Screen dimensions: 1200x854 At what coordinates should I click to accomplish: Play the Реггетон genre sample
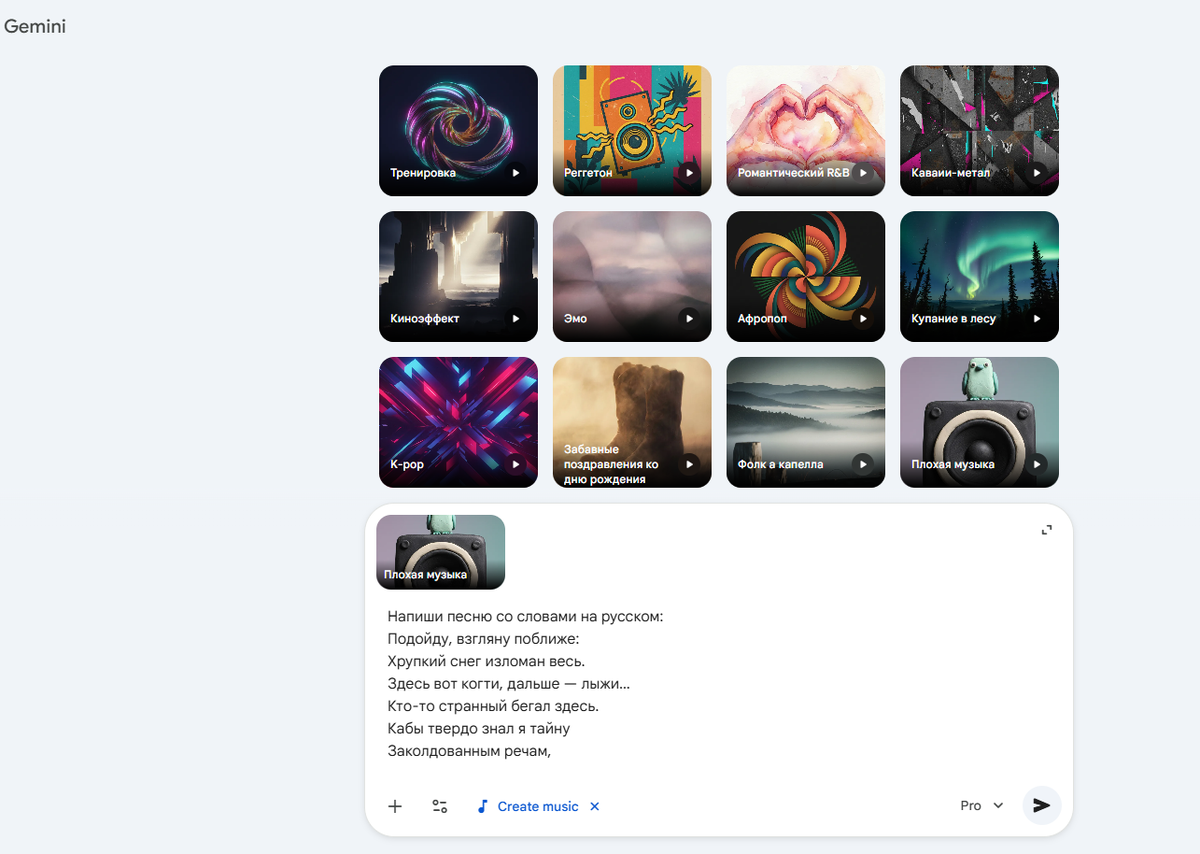pyautogui.click(x=690, y=172)
